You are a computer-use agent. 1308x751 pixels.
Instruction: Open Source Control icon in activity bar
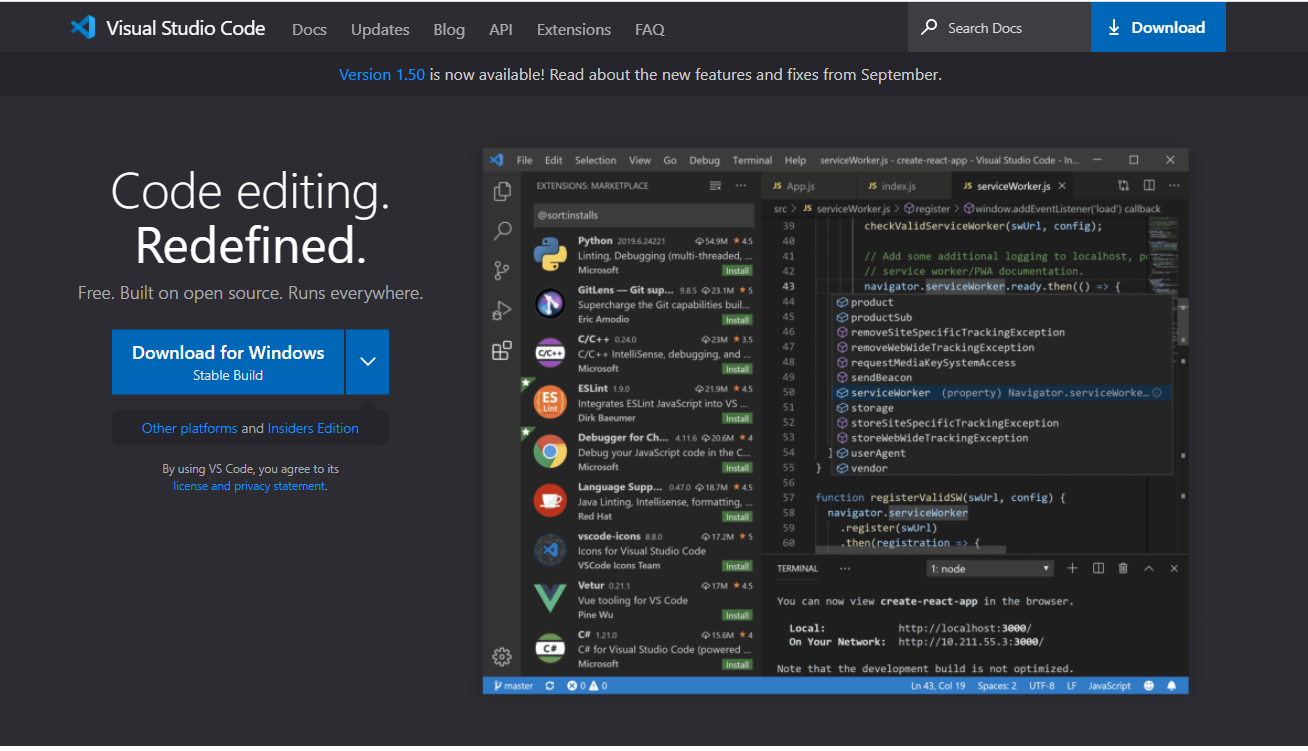tap(502, 271)
